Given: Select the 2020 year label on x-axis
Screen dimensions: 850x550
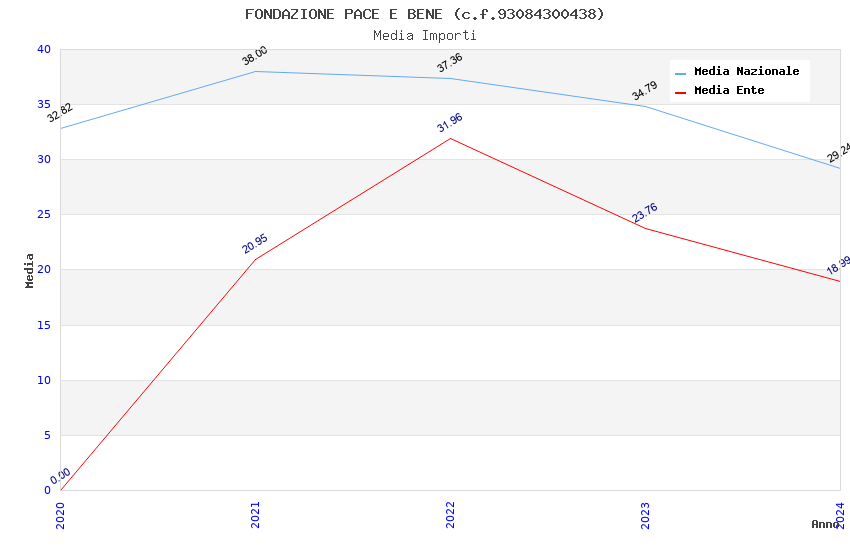Looking at the screenshot, I should point(60,514).
